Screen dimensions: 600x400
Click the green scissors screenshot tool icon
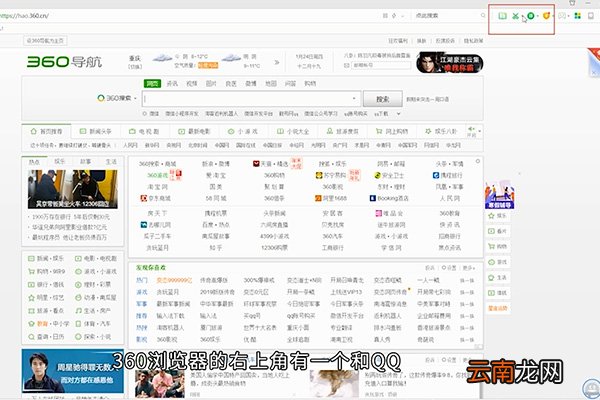(x=515, y=16)
